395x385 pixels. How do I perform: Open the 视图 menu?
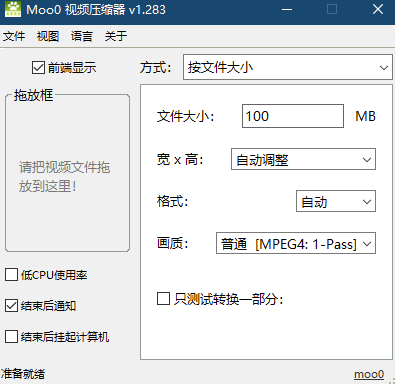click(48, 36)
